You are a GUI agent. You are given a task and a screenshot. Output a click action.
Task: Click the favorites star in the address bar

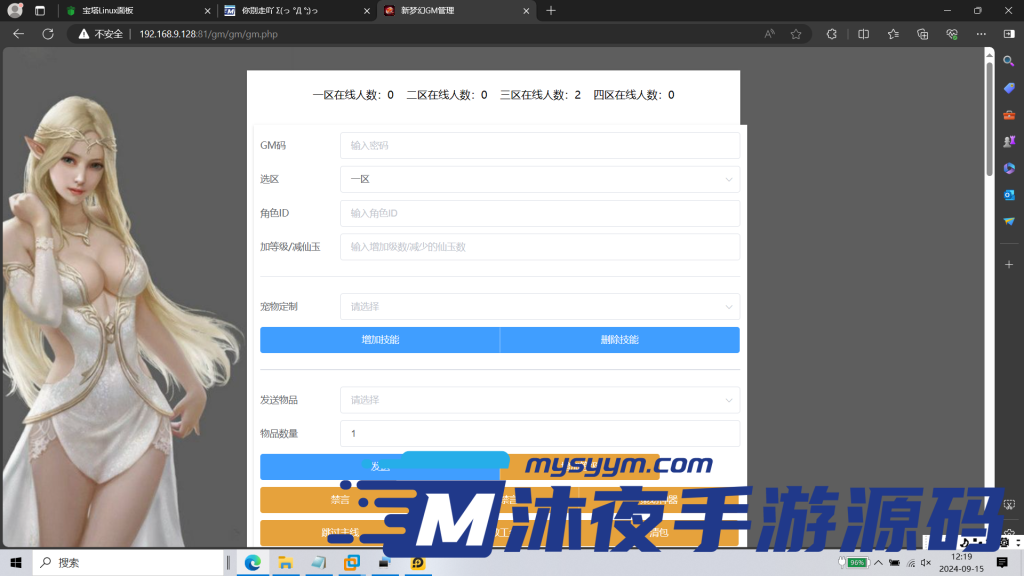pyautogui.click(x=795, y=33)
